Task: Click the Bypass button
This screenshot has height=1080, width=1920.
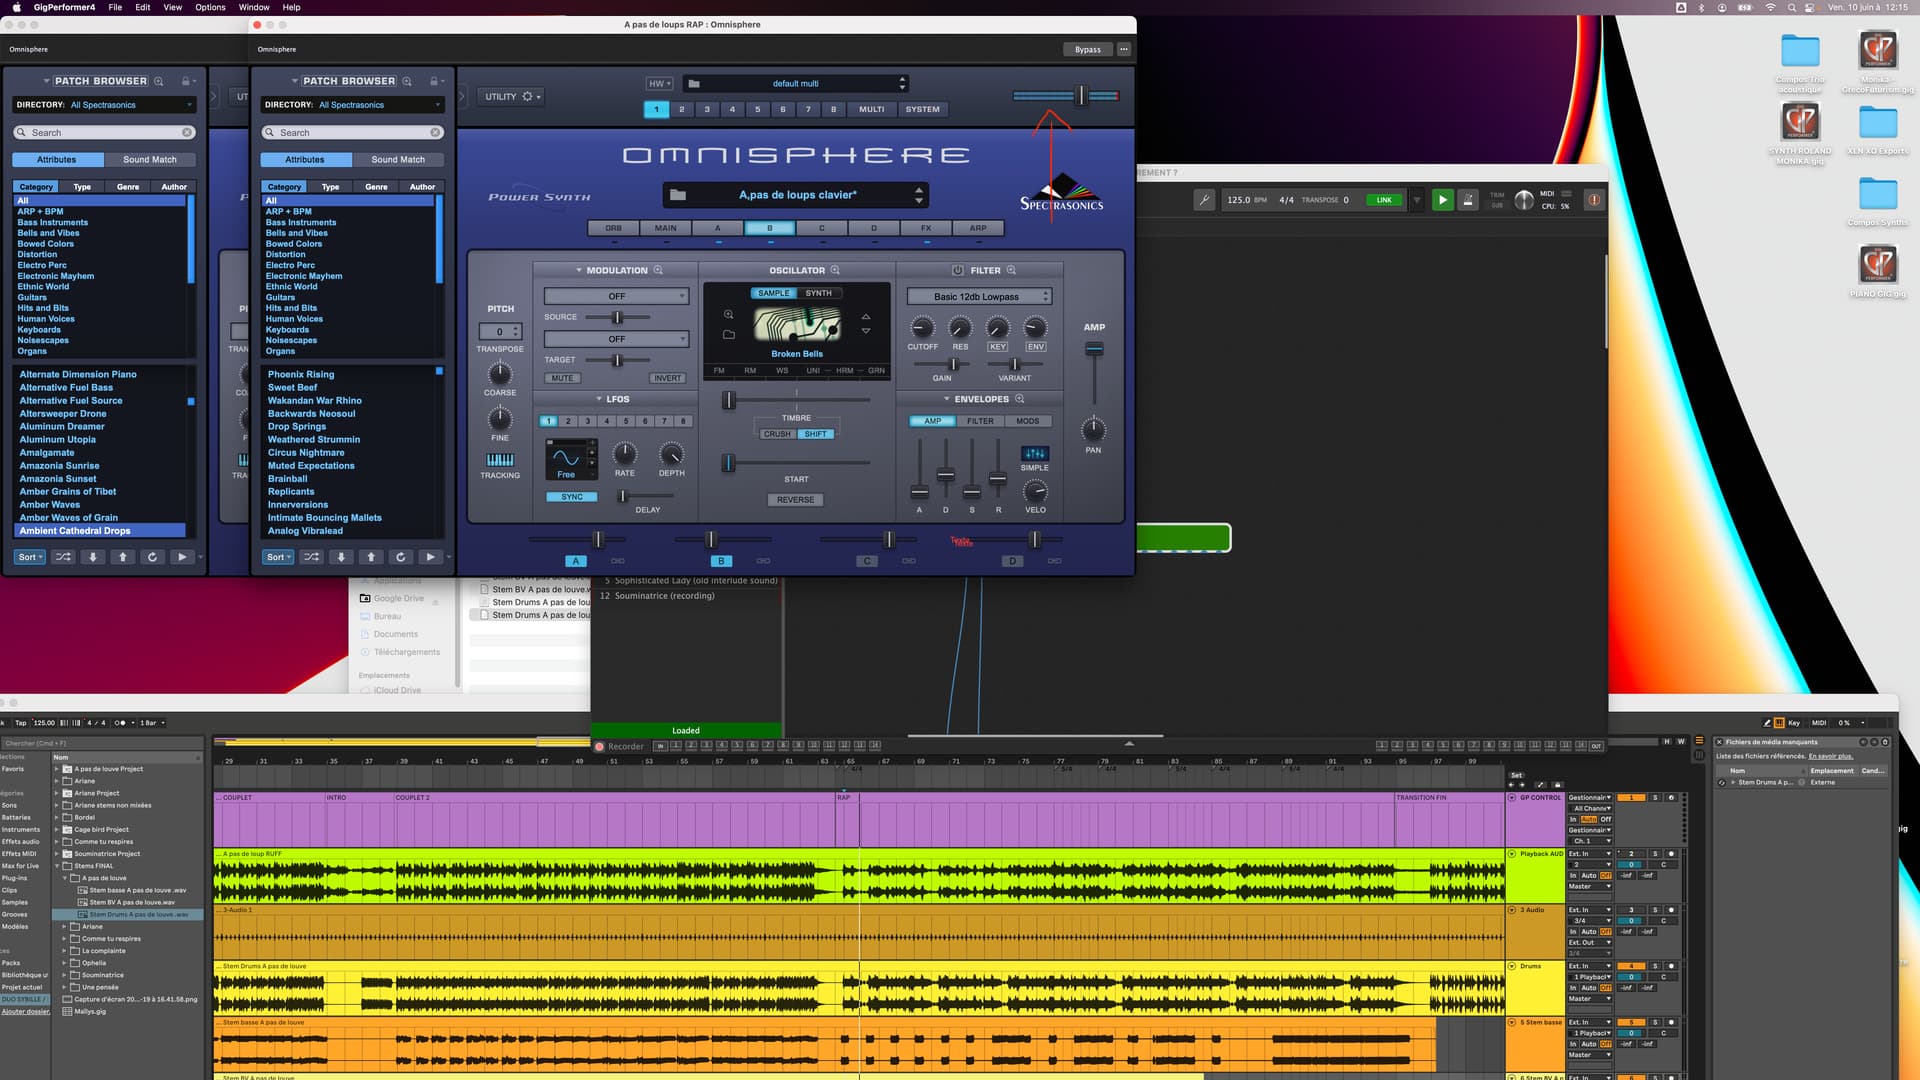Action: coord(1088,49)
